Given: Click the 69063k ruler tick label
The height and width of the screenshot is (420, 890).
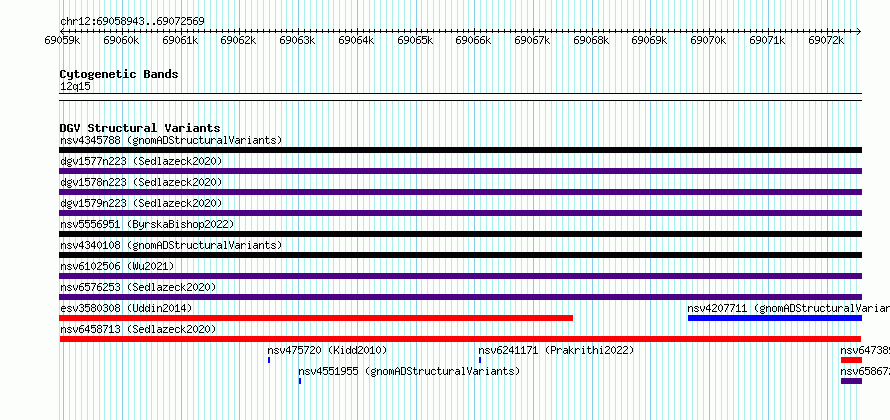Looking at the screenshot, I should (x=297, y=40).
